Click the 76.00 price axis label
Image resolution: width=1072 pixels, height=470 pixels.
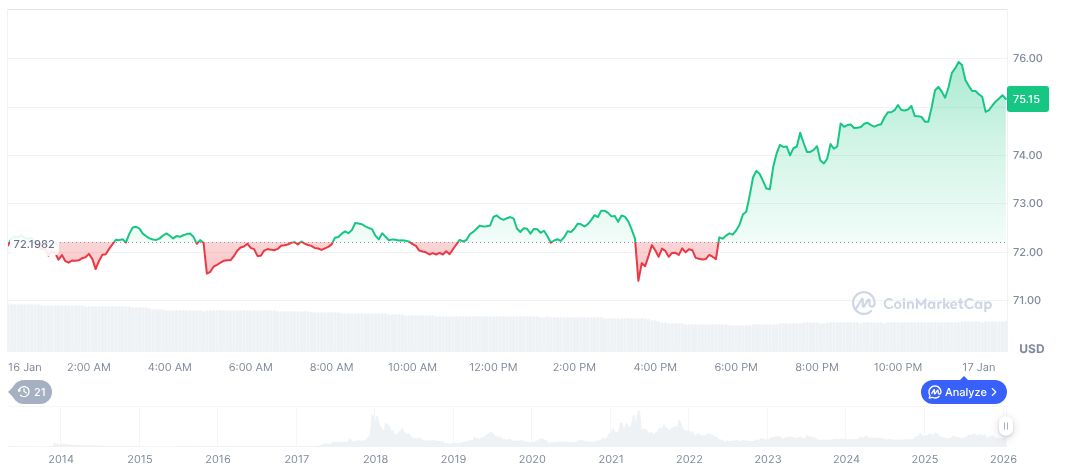click(1029, 58)
